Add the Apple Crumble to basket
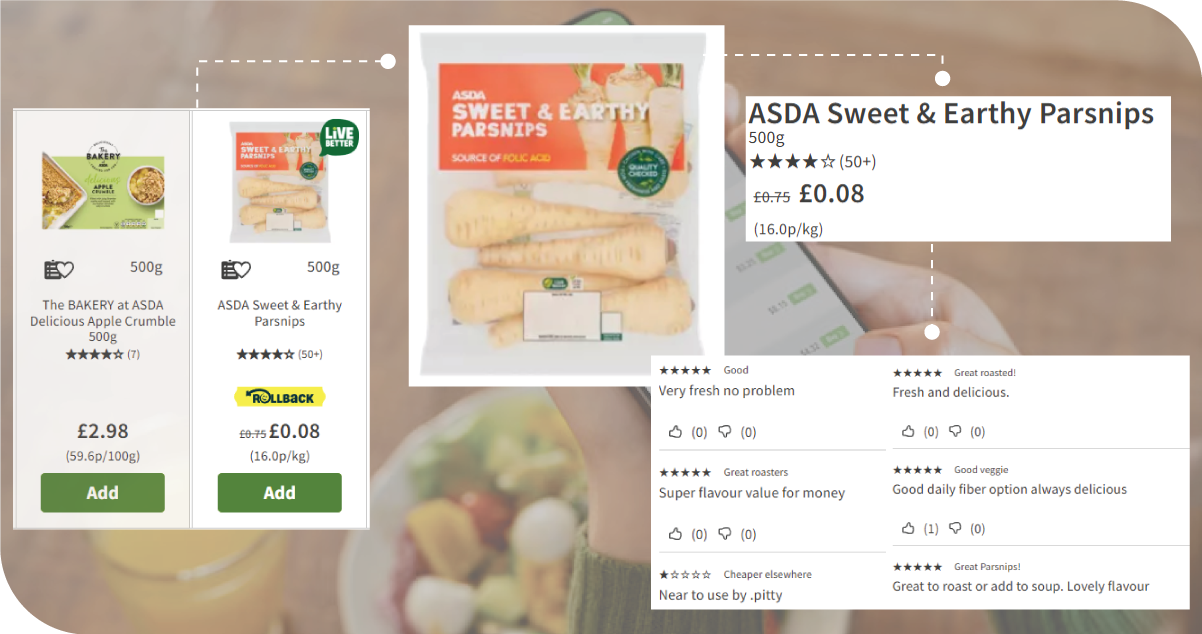 (x=102, y=492)
